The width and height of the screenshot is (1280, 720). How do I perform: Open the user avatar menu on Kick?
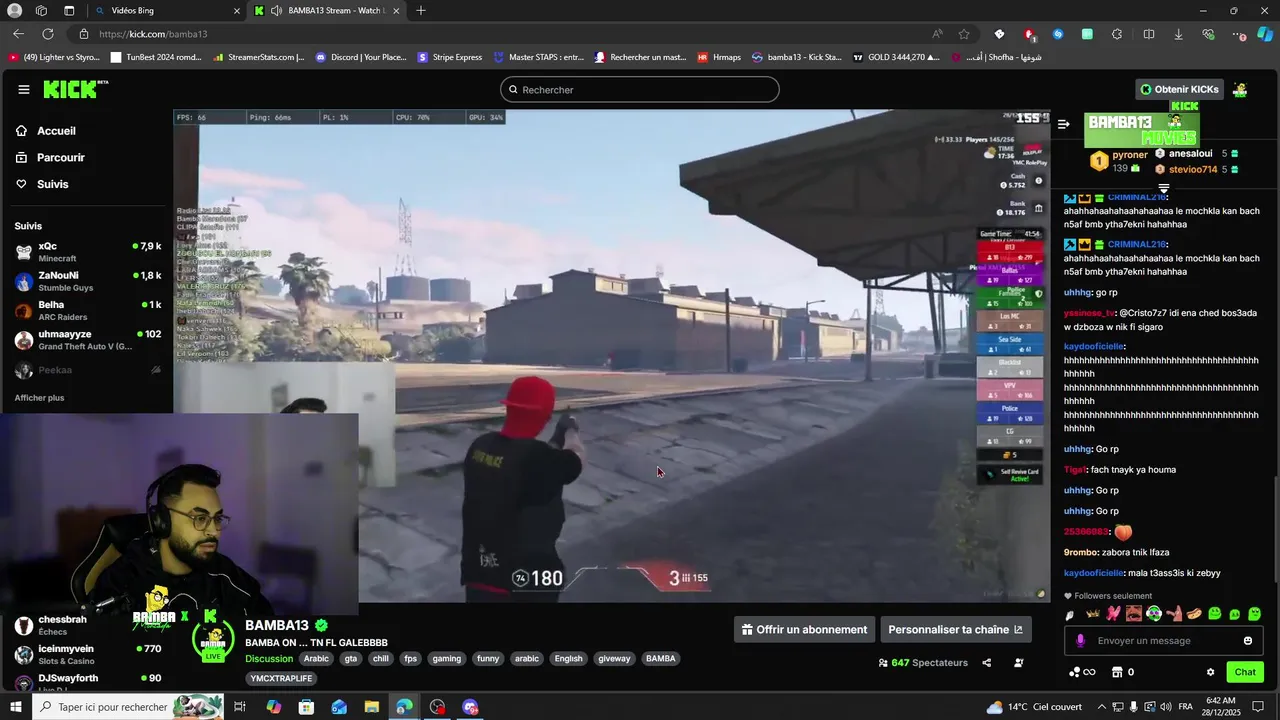coord(1240,89)
